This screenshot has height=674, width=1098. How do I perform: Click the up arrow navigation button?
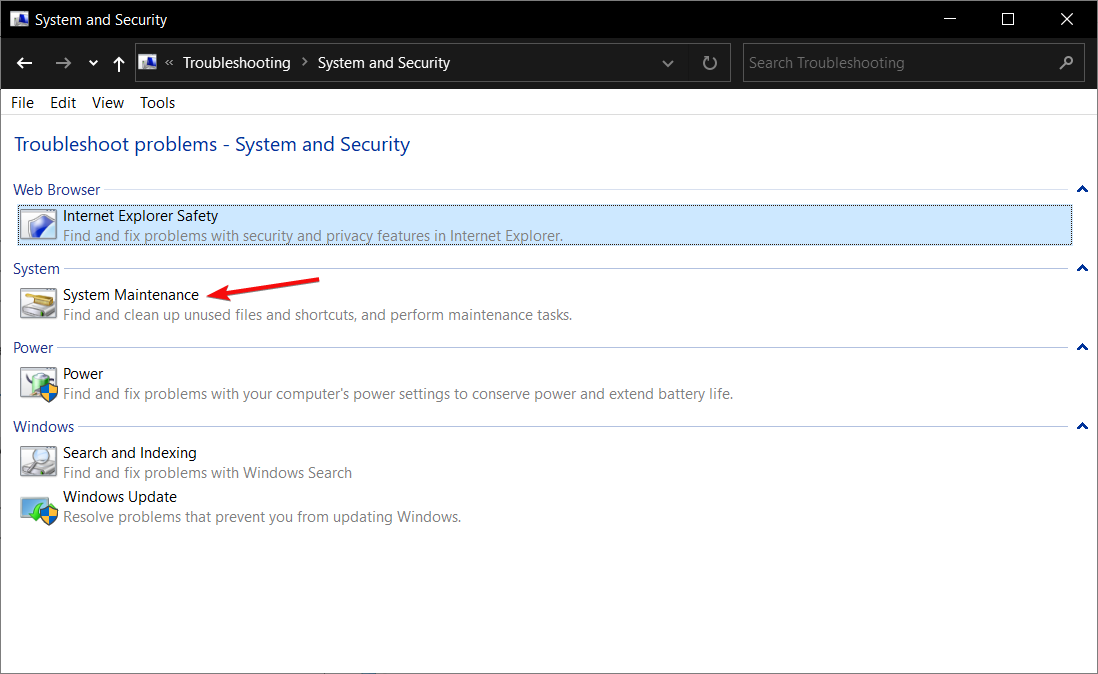[119, 63]
